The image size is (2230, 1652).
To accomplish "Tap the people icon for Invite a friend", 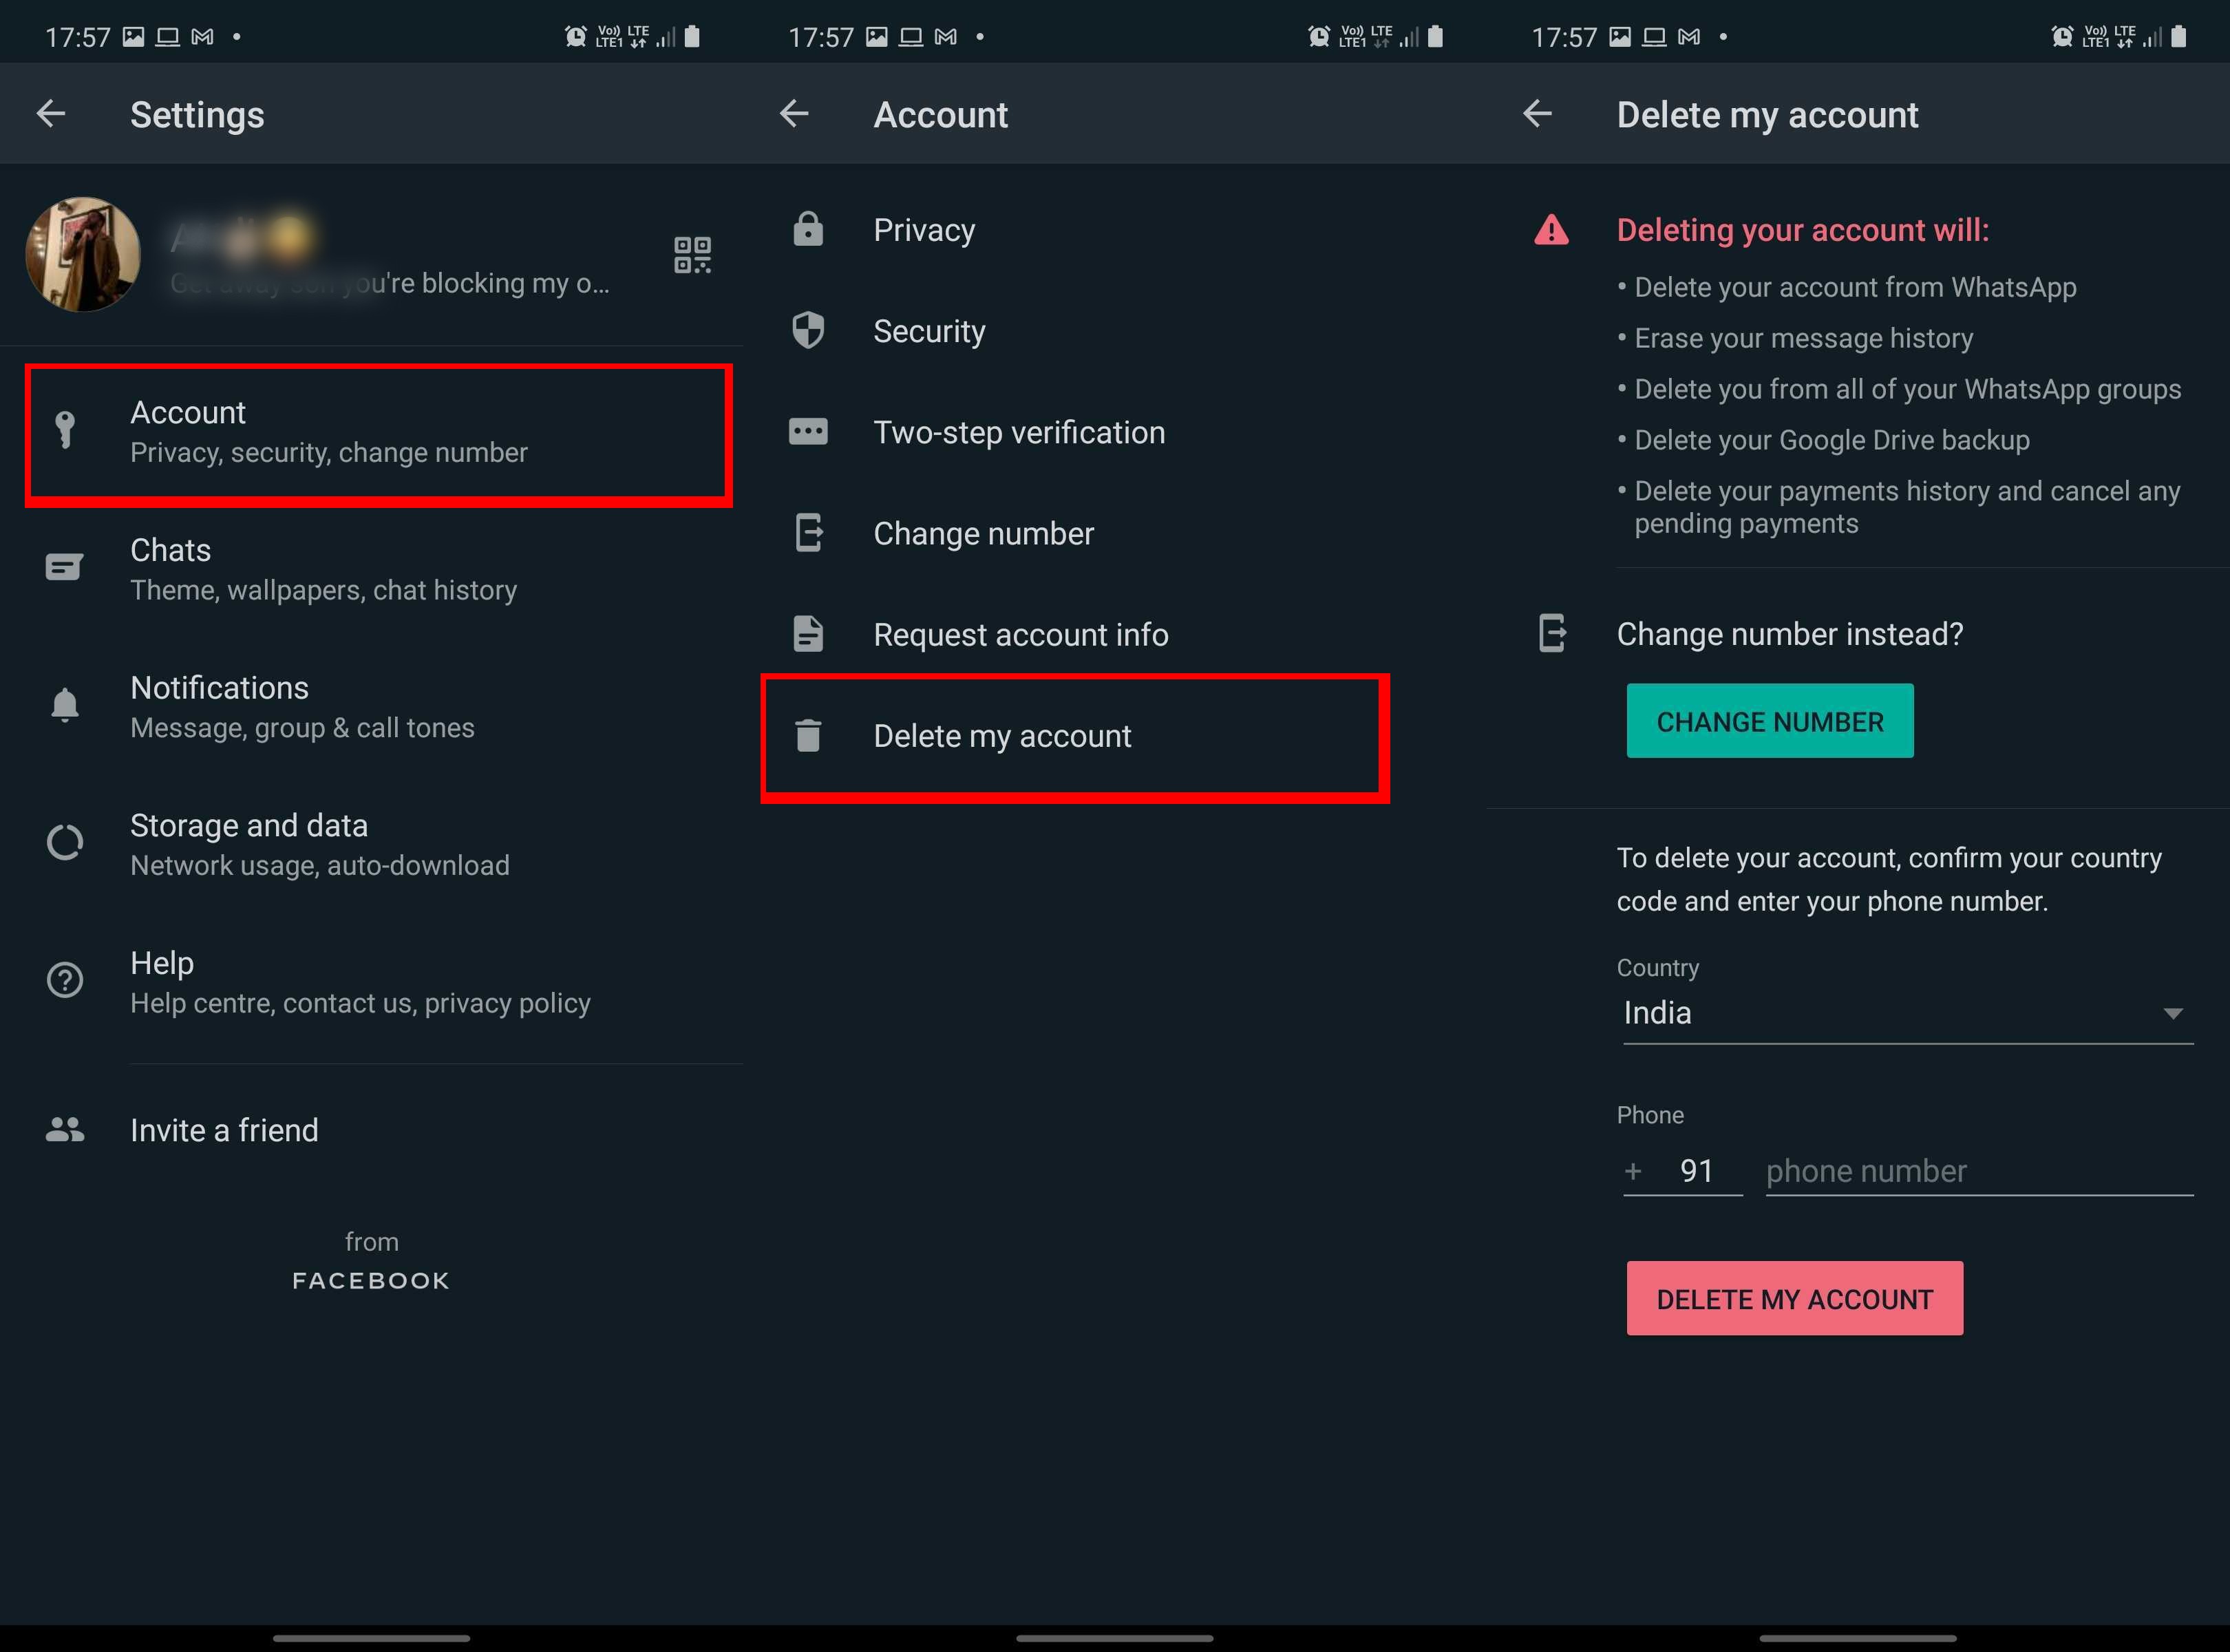I will pos(65,1130).
